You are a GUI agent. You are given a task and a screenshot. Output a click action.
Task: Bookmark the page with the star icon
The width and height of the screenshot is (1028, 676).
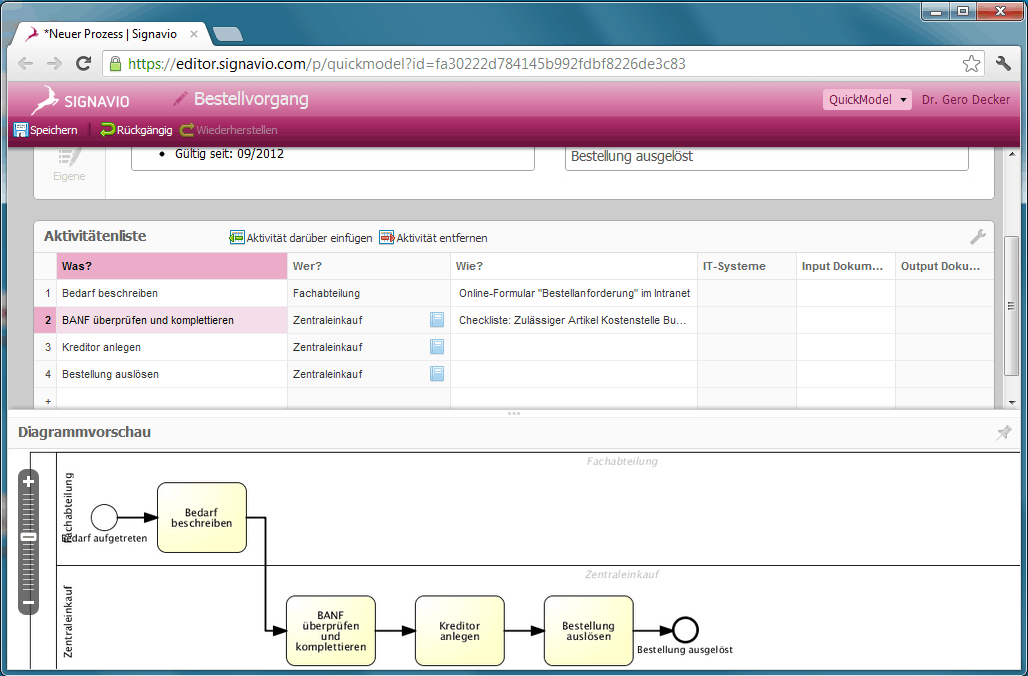[x=971, y=64]
